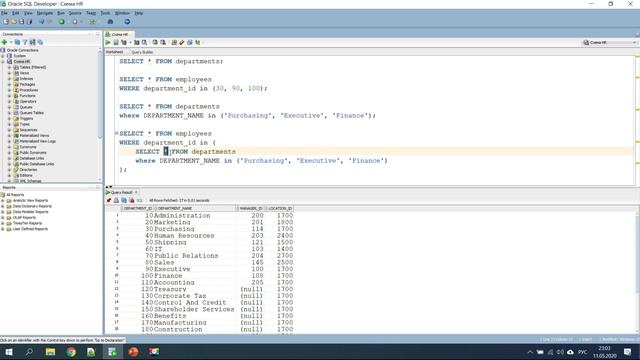This screenshot has height=360, width=640.
Task: Expand the Tables (Filtered) tree node
Action: click(9, 67)
